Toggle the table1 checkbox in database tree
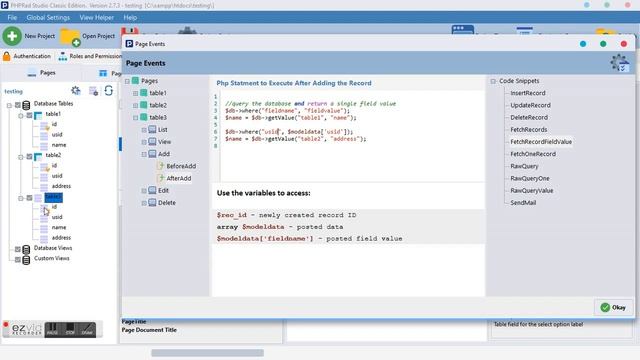 tap(29, 116)
